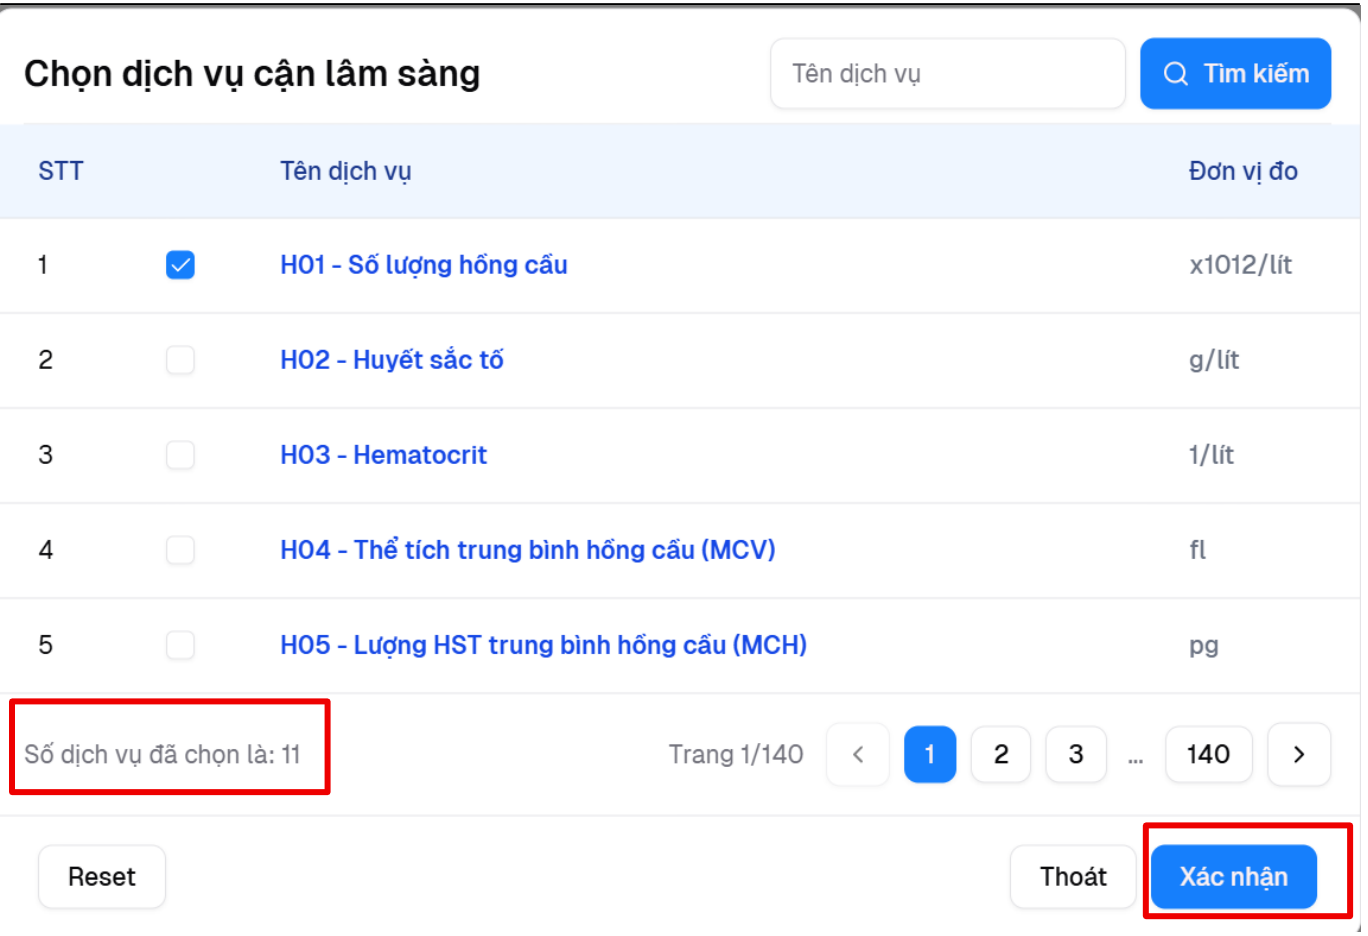Click the x1012/lít unit cell
Viewport: 1368px width, 936px height.
coord(1241,265)
